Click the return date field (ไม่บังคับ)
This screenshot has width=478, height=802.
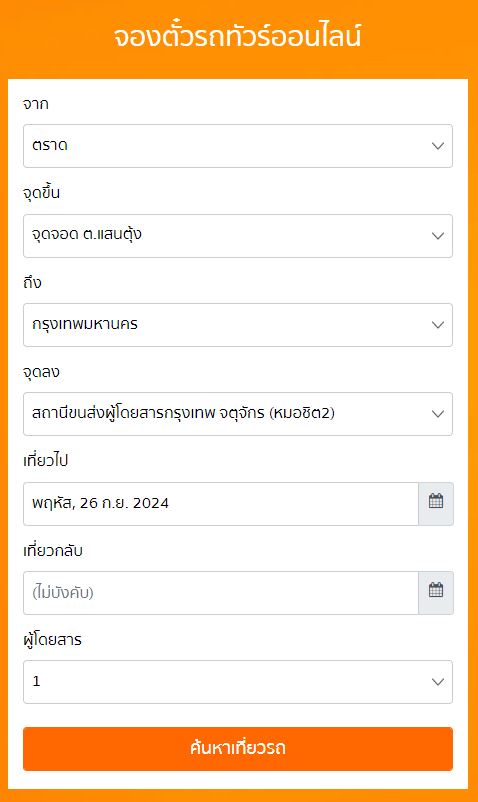coord(221,592)
